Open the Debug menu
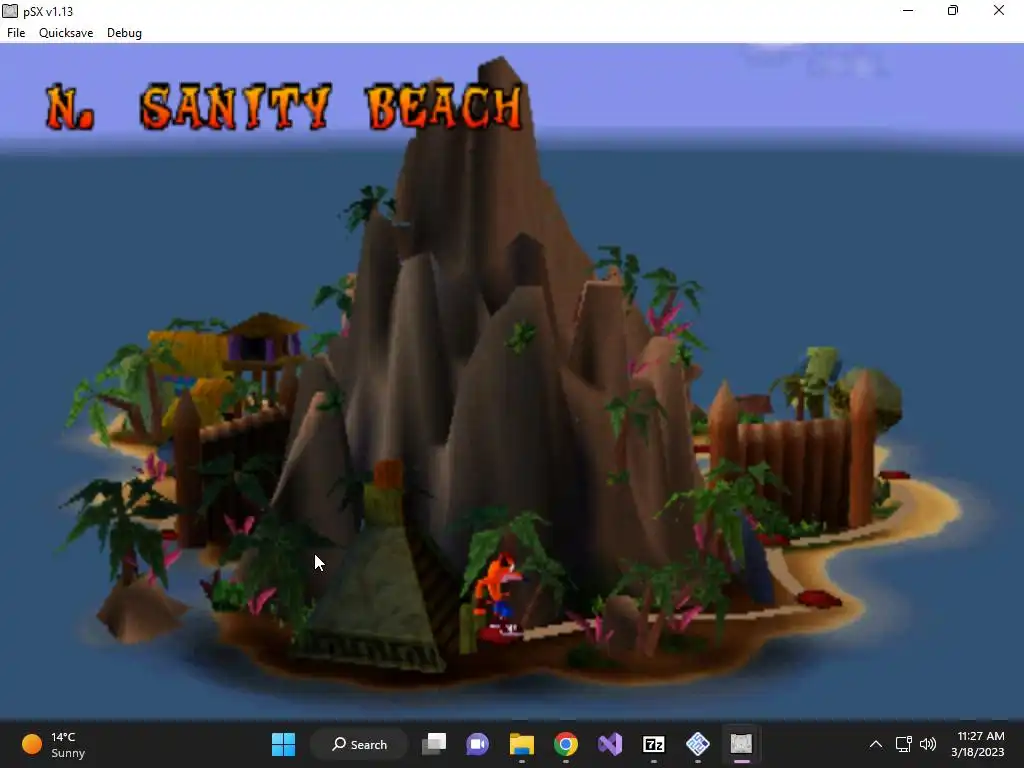1024x768 pixels. [124, 33]
